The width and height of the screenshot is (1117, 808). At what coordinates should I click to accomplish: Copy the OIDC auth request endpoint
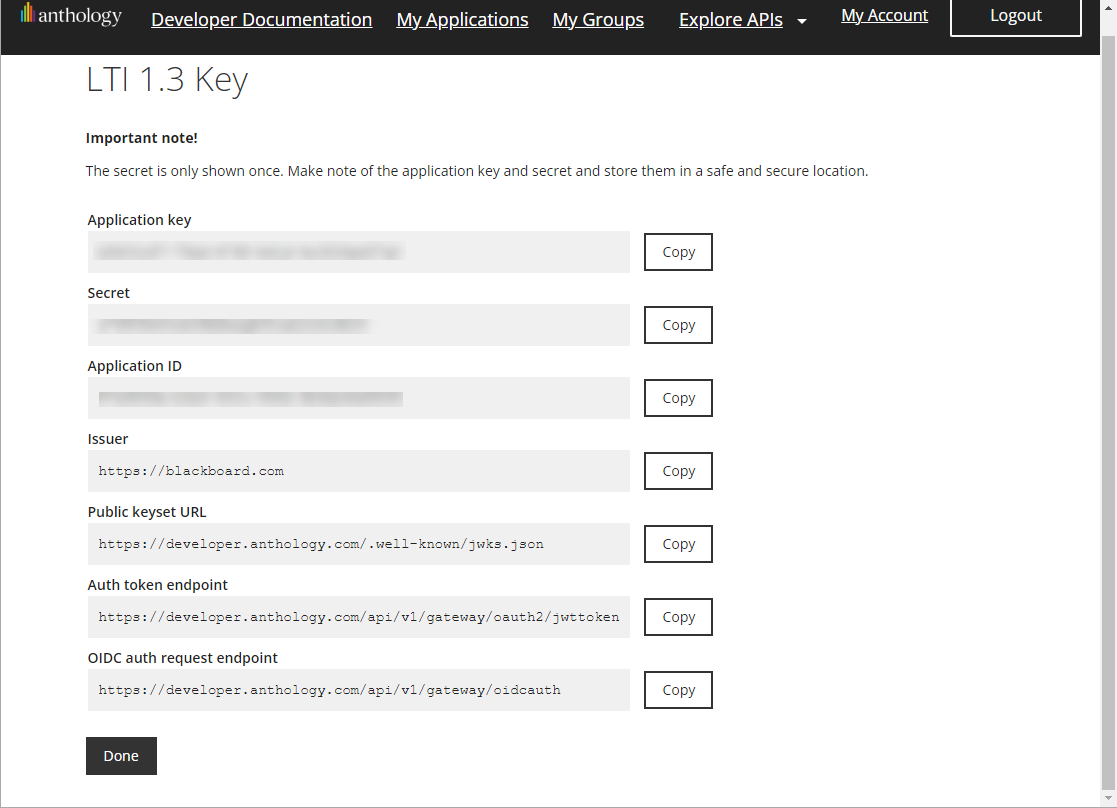click(678, 690)
